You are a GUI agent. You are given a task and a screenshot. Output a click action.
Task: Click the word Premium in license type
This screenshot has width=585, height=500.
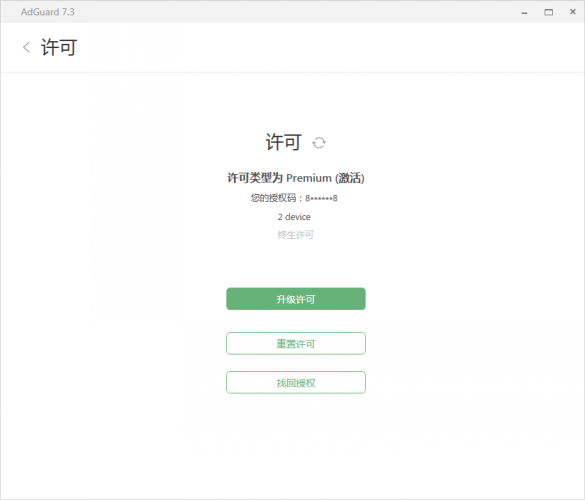click(x=309, y=178)
